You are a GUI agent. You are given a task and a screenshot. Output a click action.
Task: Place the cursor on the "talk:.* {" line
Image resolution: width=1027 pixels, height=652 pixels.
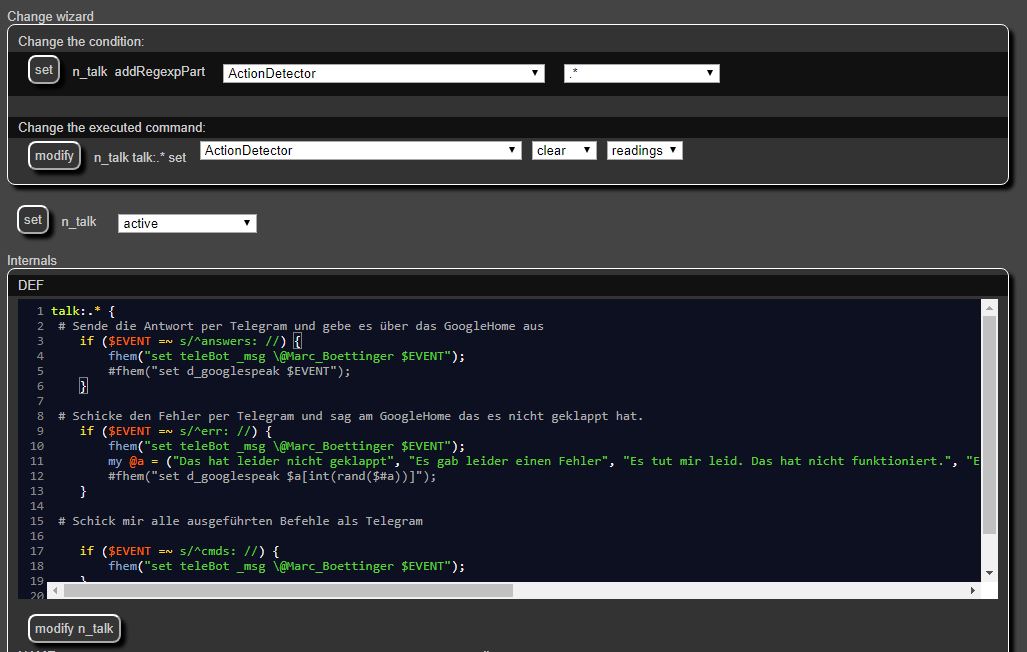click(83, 311)
